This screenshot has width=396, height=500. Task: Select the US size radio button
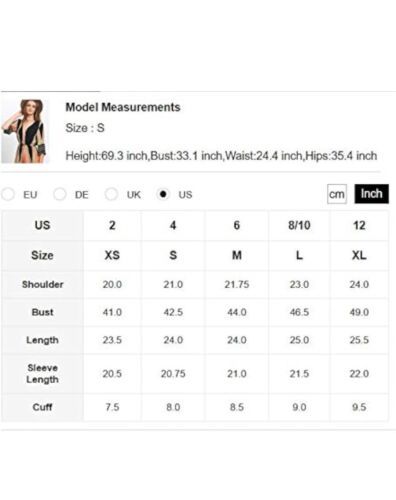coord(163,194)
